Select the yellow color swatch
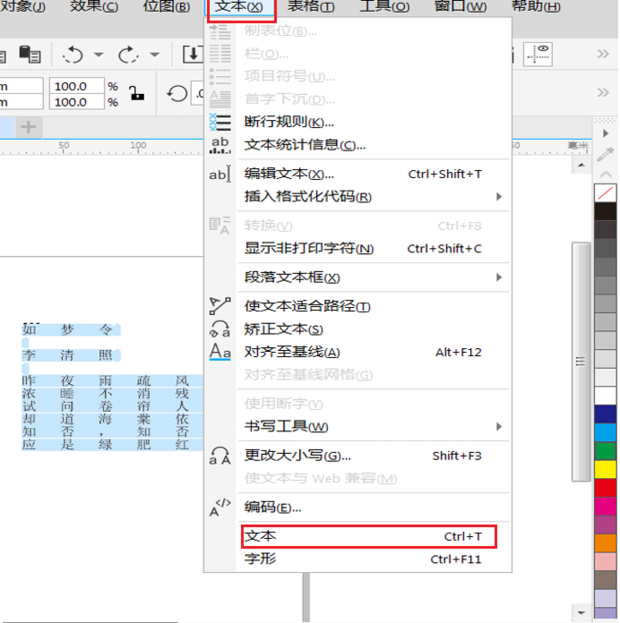620x623 pixels. (x=605, y=470)
